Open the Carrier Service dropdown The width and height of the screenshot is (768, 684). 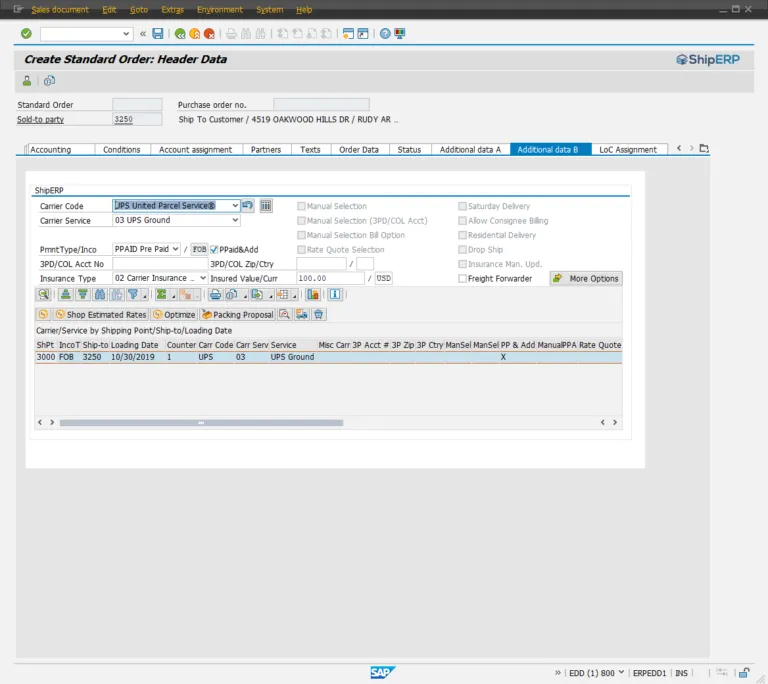tap(235, 220)
